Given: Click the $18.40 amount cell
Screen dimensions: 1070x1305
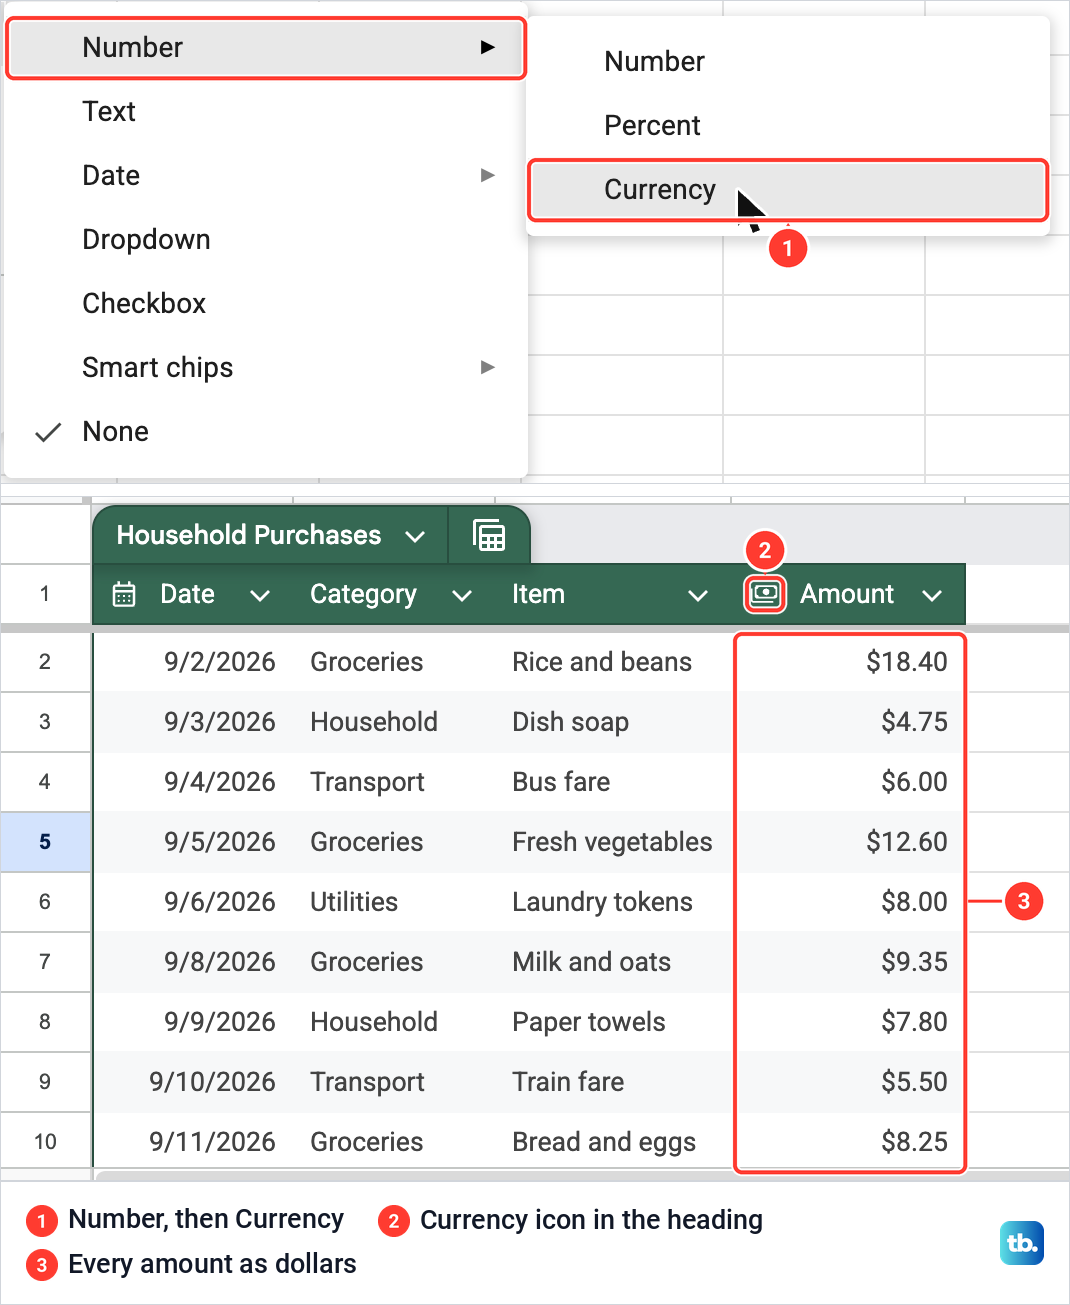Looking at the screenshot, I should (850, 662).
